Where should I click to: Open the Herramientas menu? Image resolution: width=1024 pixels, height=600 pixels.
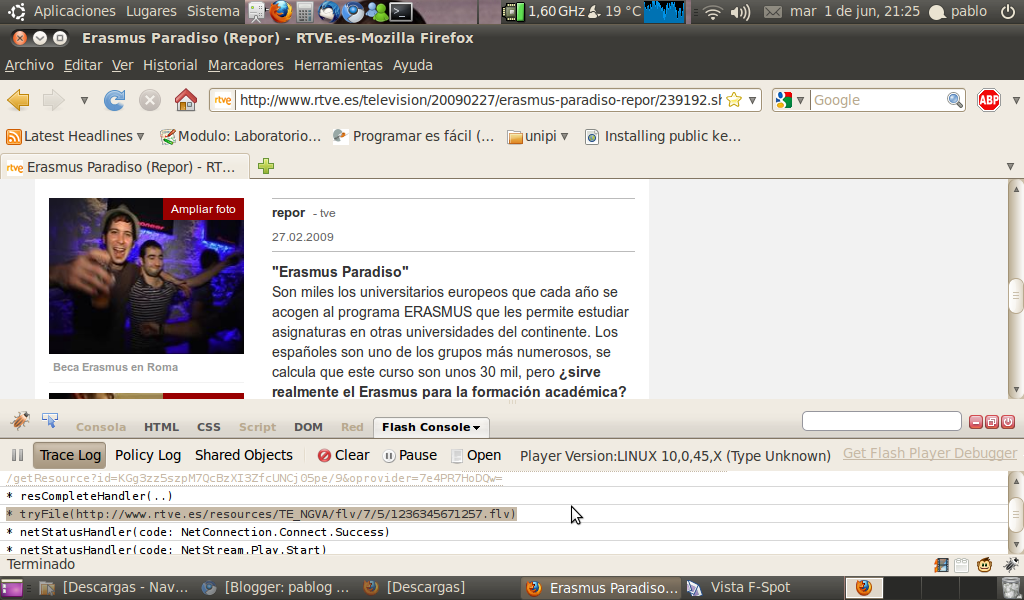(x=338, y=65)
